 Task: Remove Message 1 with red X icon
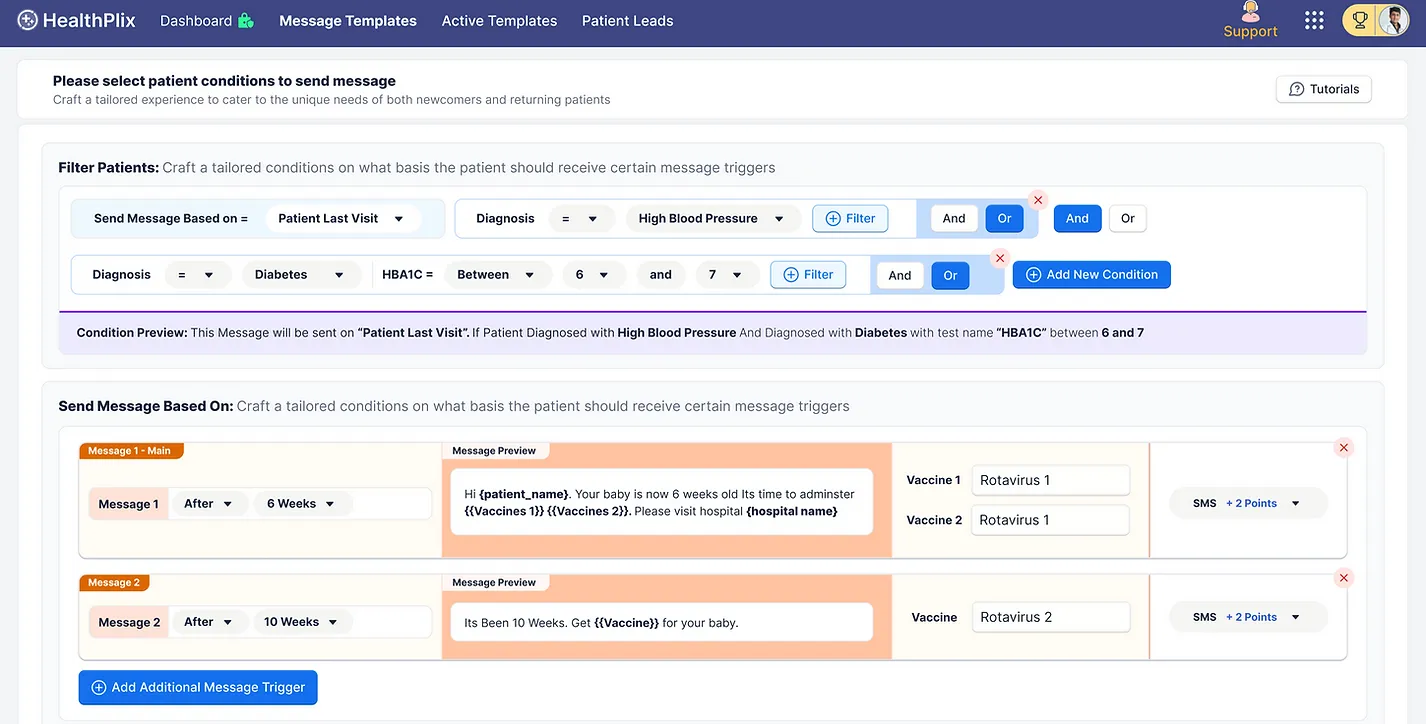point(1344,448)
